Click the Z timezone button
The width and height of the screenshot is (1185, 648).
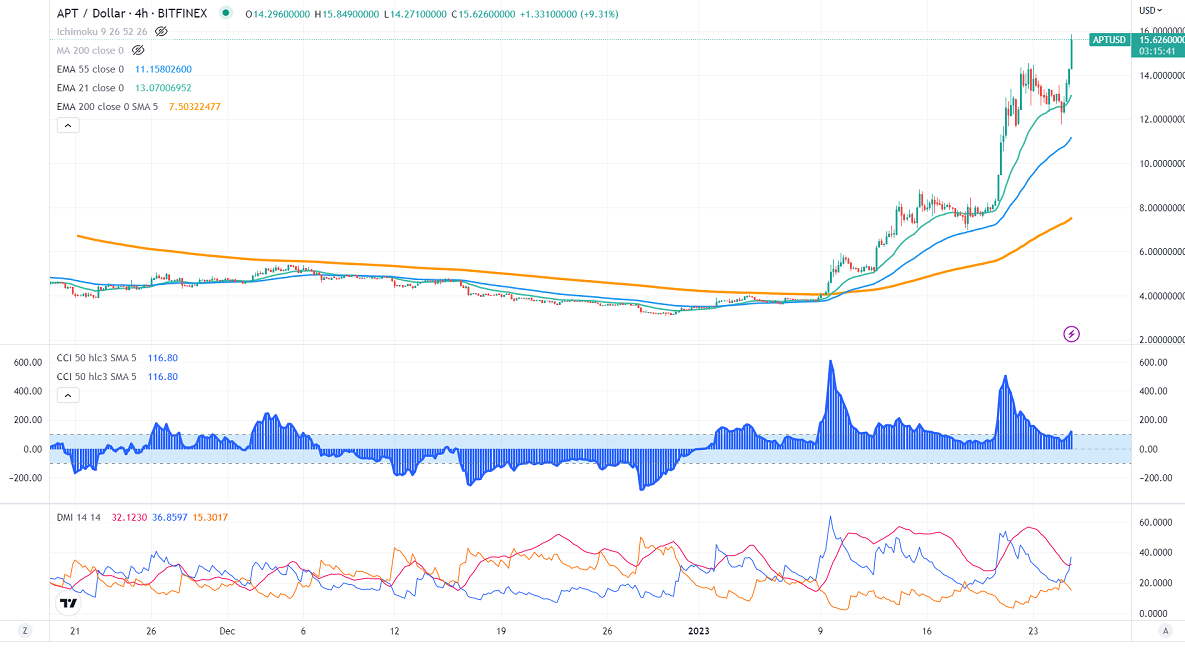click(x=25, y=631)
